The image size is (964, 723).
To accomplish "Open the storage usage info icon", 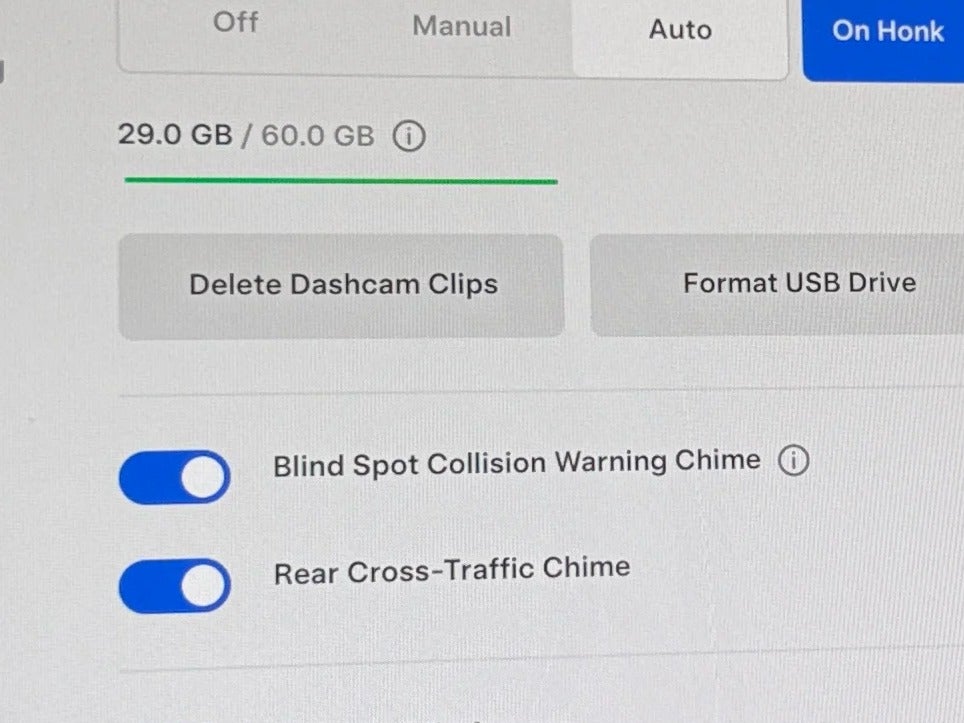I will [x=409, y=136].
